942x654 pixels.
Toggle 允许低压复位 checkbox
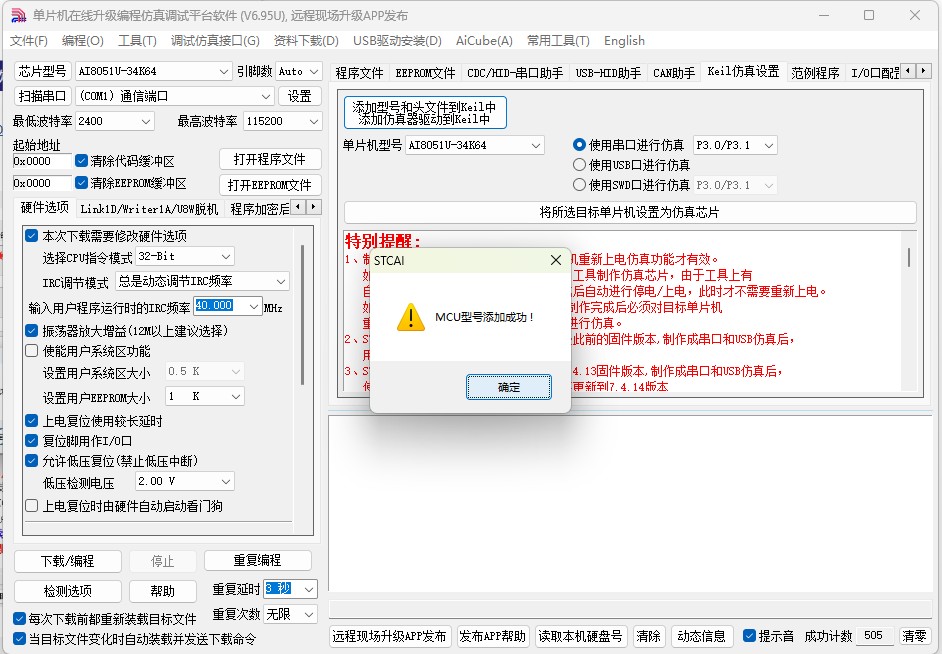click(x=32, y=461)
